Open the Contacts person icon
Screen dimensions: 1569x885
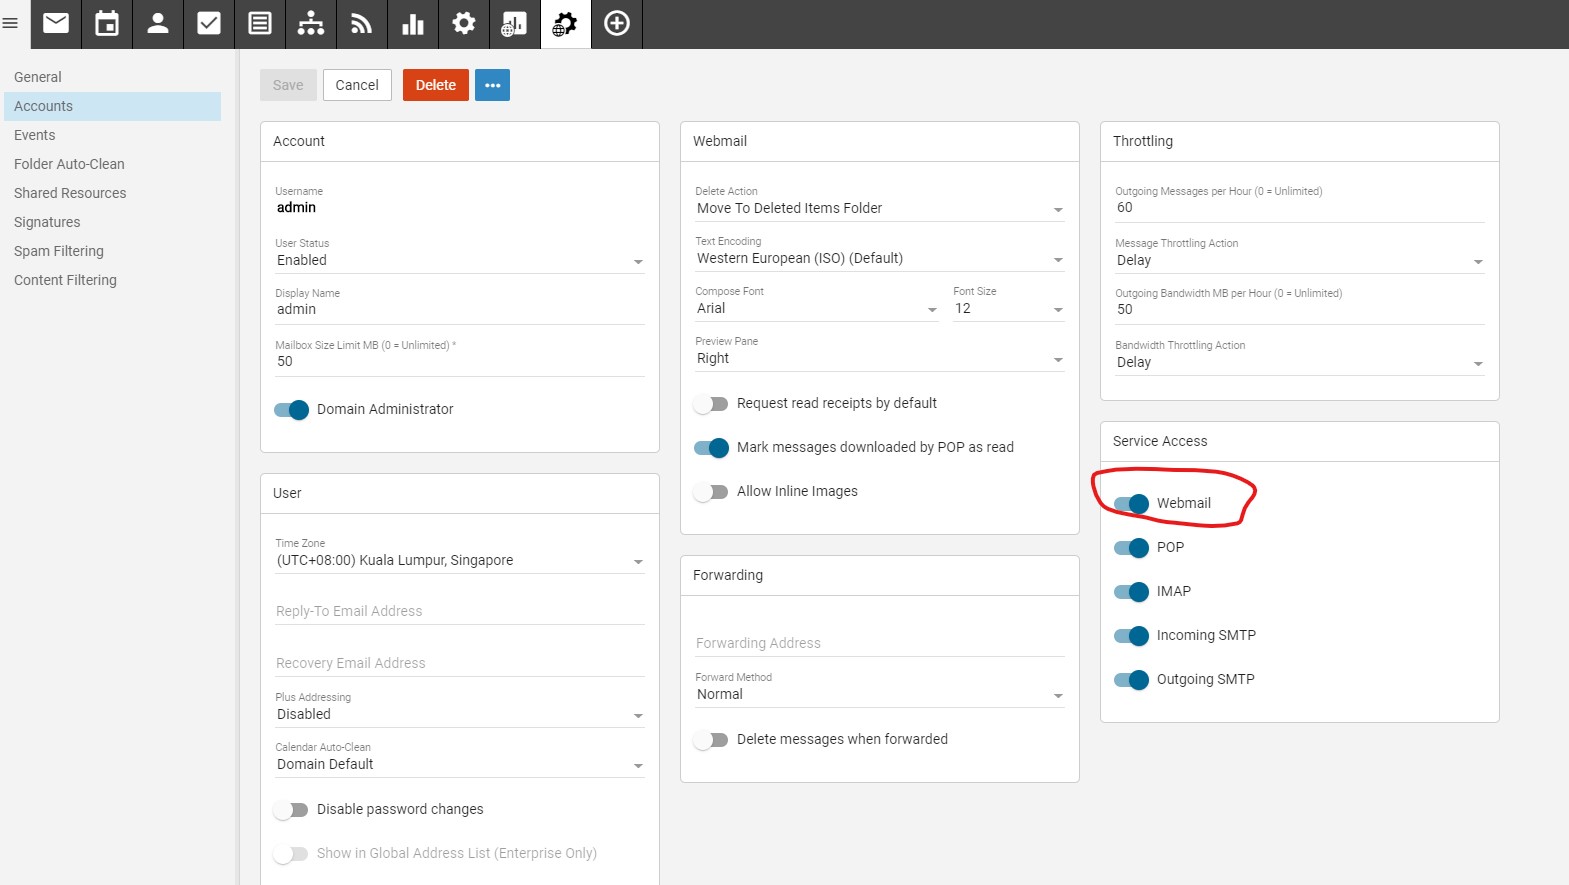tap(158, 23)
